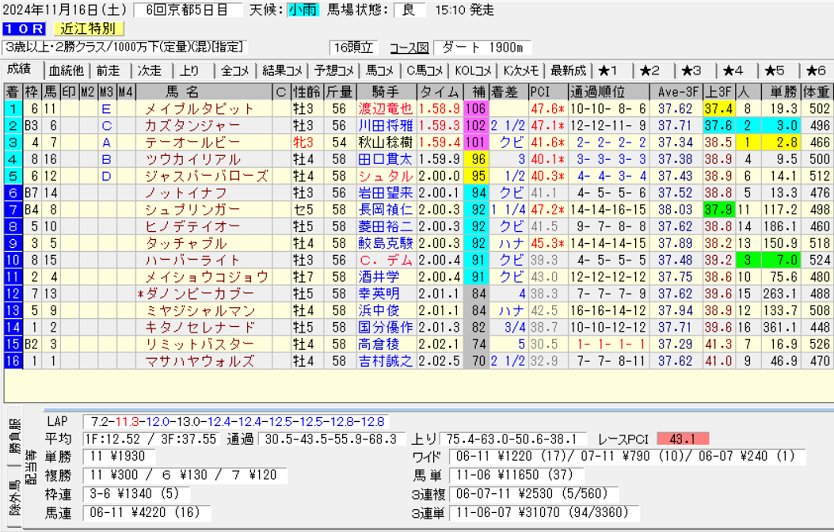Click jockey 川田将雅 name
834x532 pixels.
[384, 125]
